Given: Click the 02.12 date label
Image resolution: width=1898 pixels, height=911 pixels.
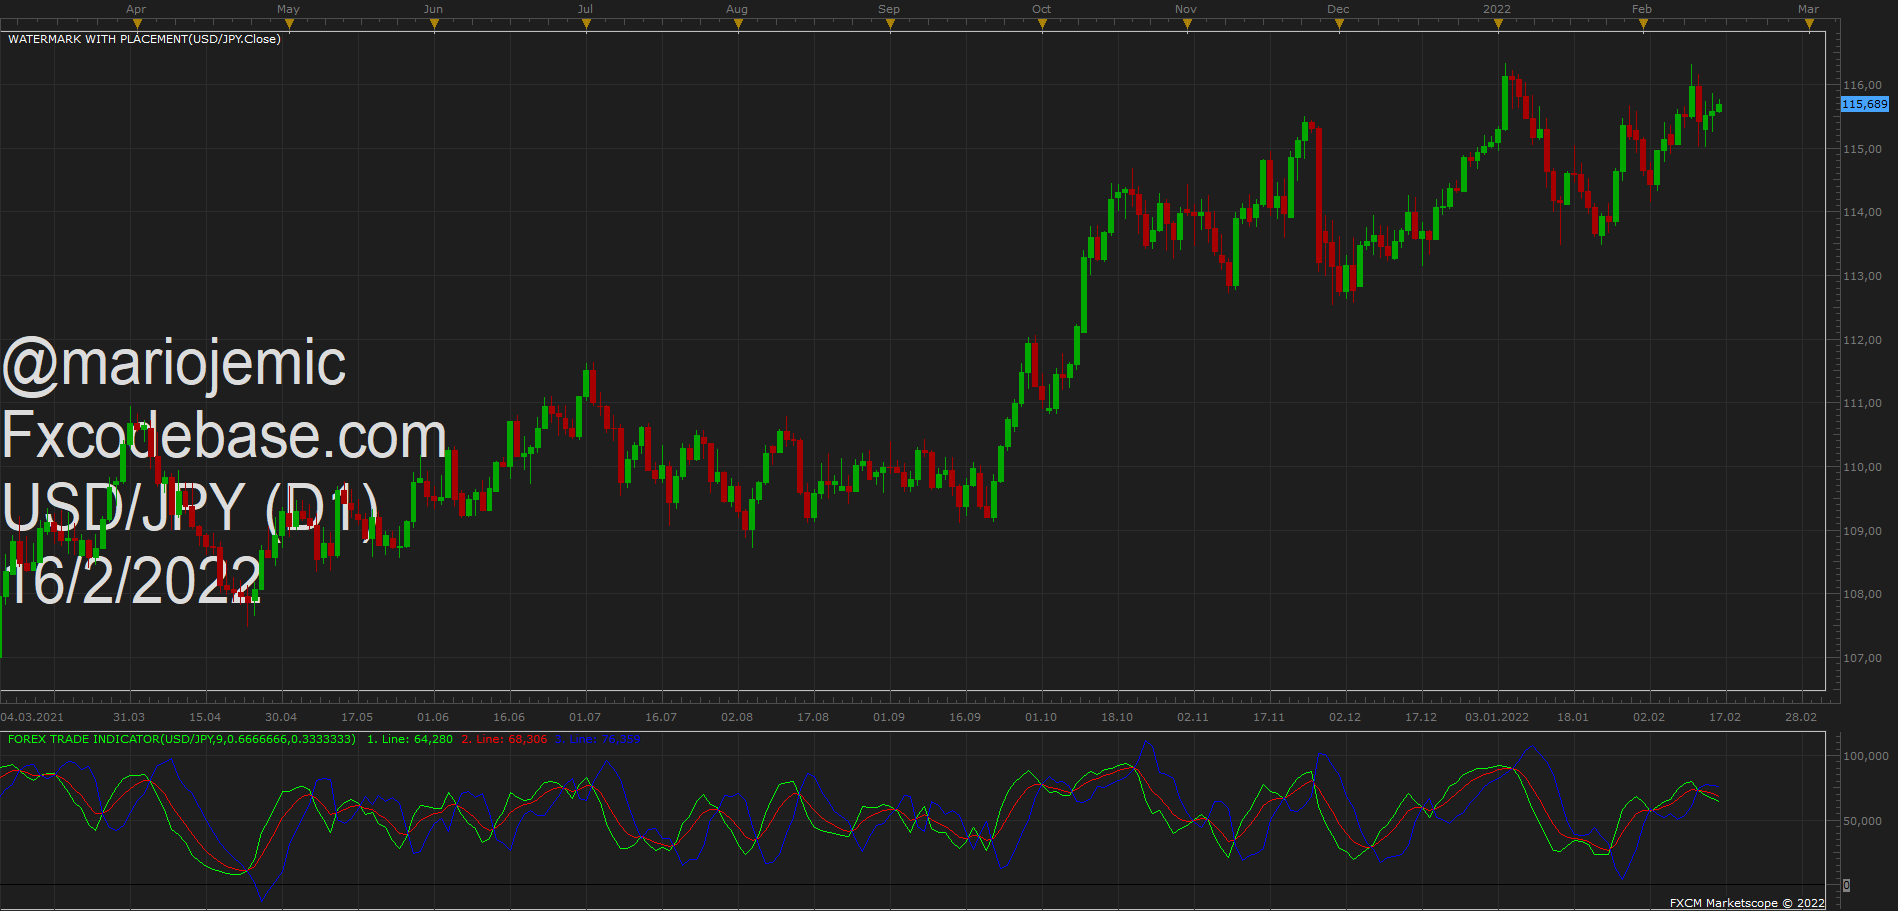Looking at the screenshot, I should point(1345,717).
